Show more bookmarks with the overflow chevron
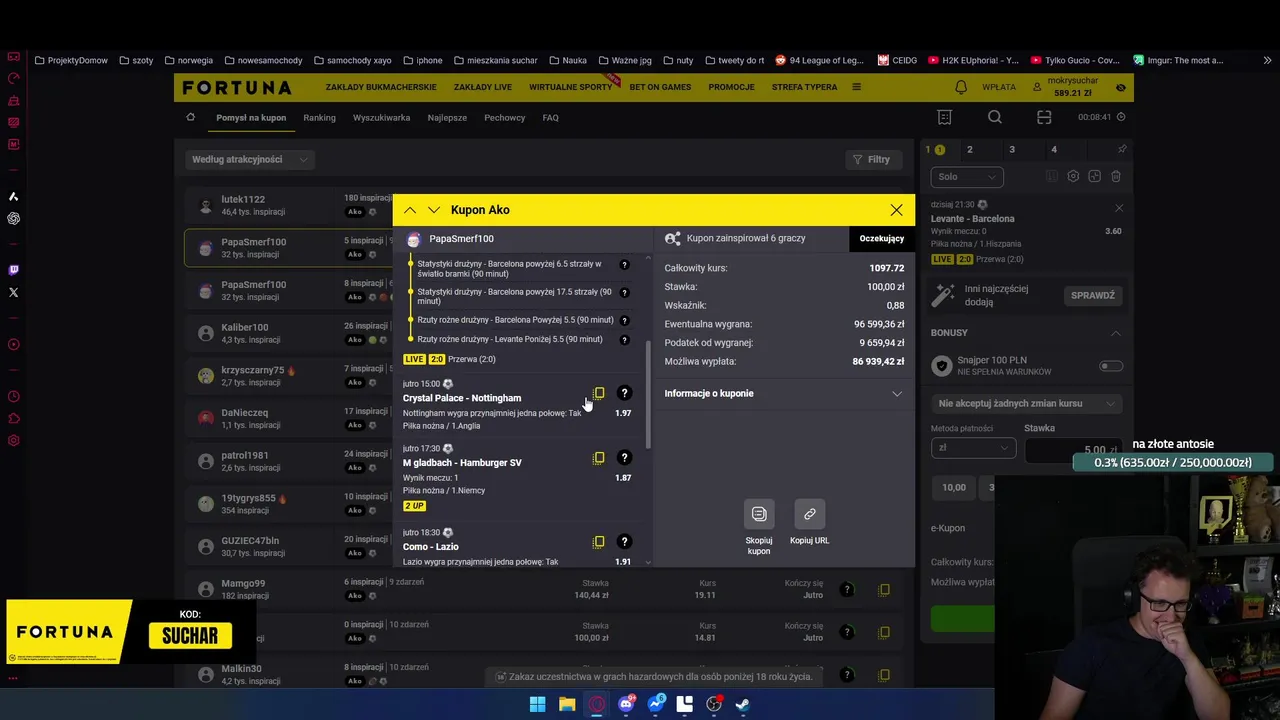 (1268, 60)
